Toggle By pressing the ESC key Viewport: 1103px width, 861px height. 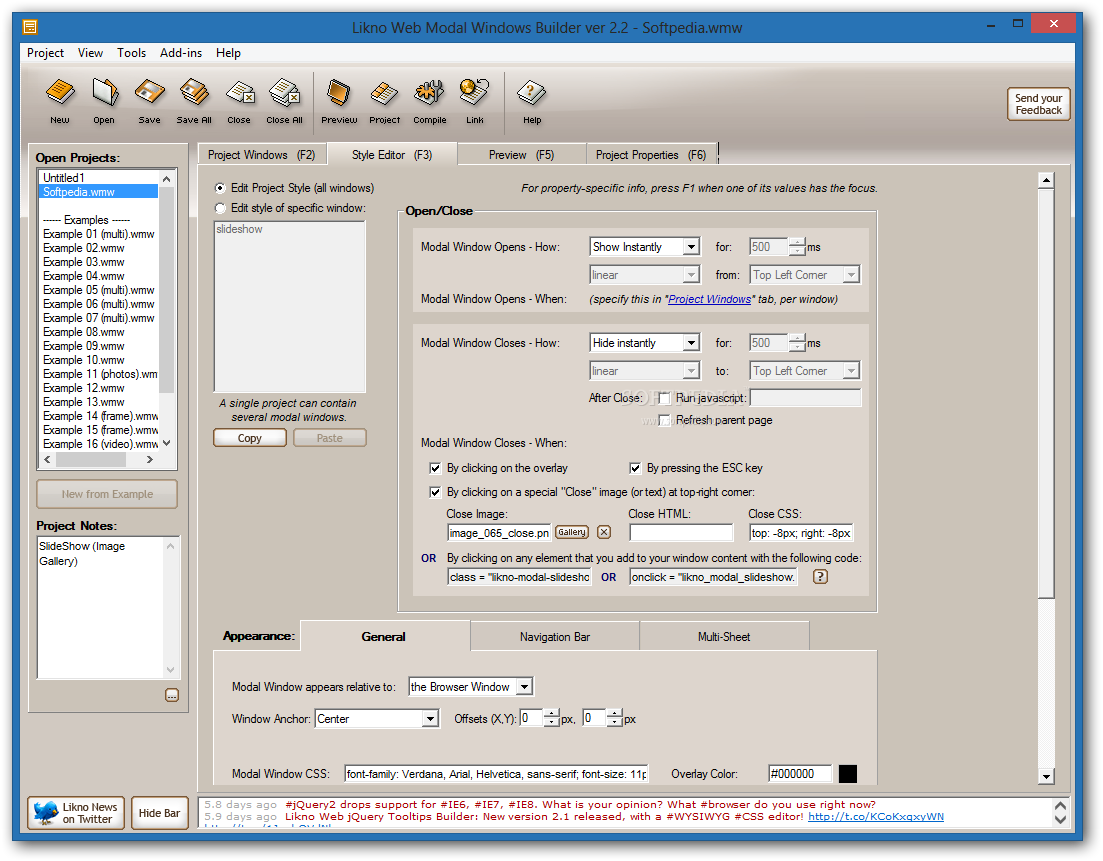pos(635,468)
